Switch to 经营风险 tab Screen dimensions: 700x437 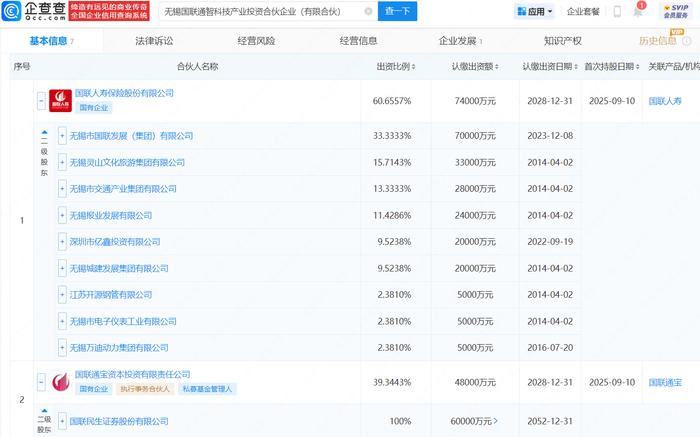(256, 41)
